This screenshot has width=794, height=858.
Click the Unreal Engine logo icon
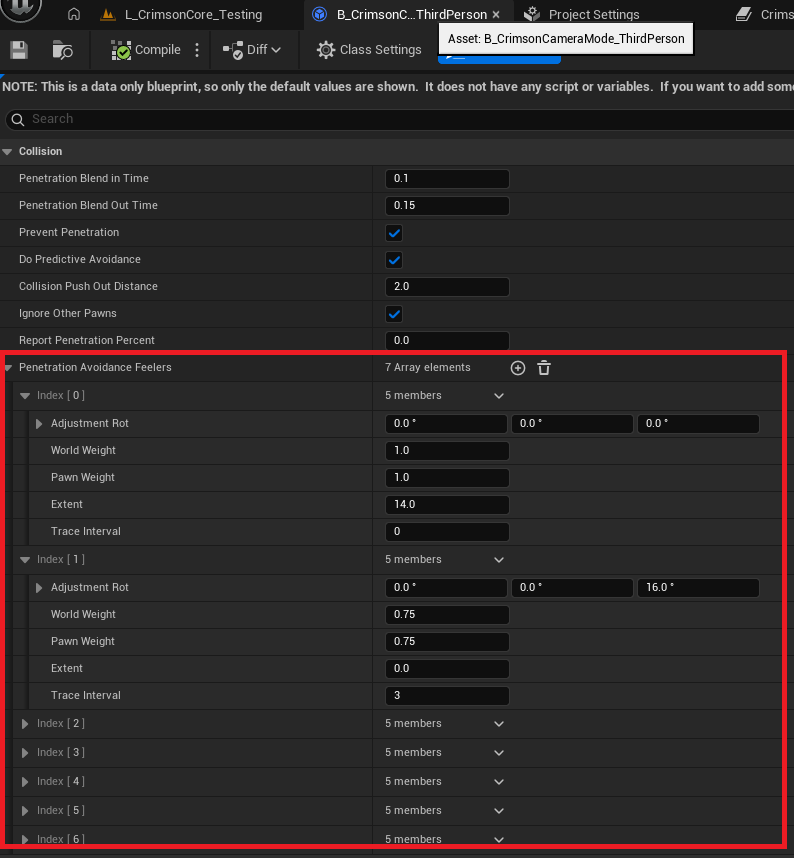click(20, 8)
